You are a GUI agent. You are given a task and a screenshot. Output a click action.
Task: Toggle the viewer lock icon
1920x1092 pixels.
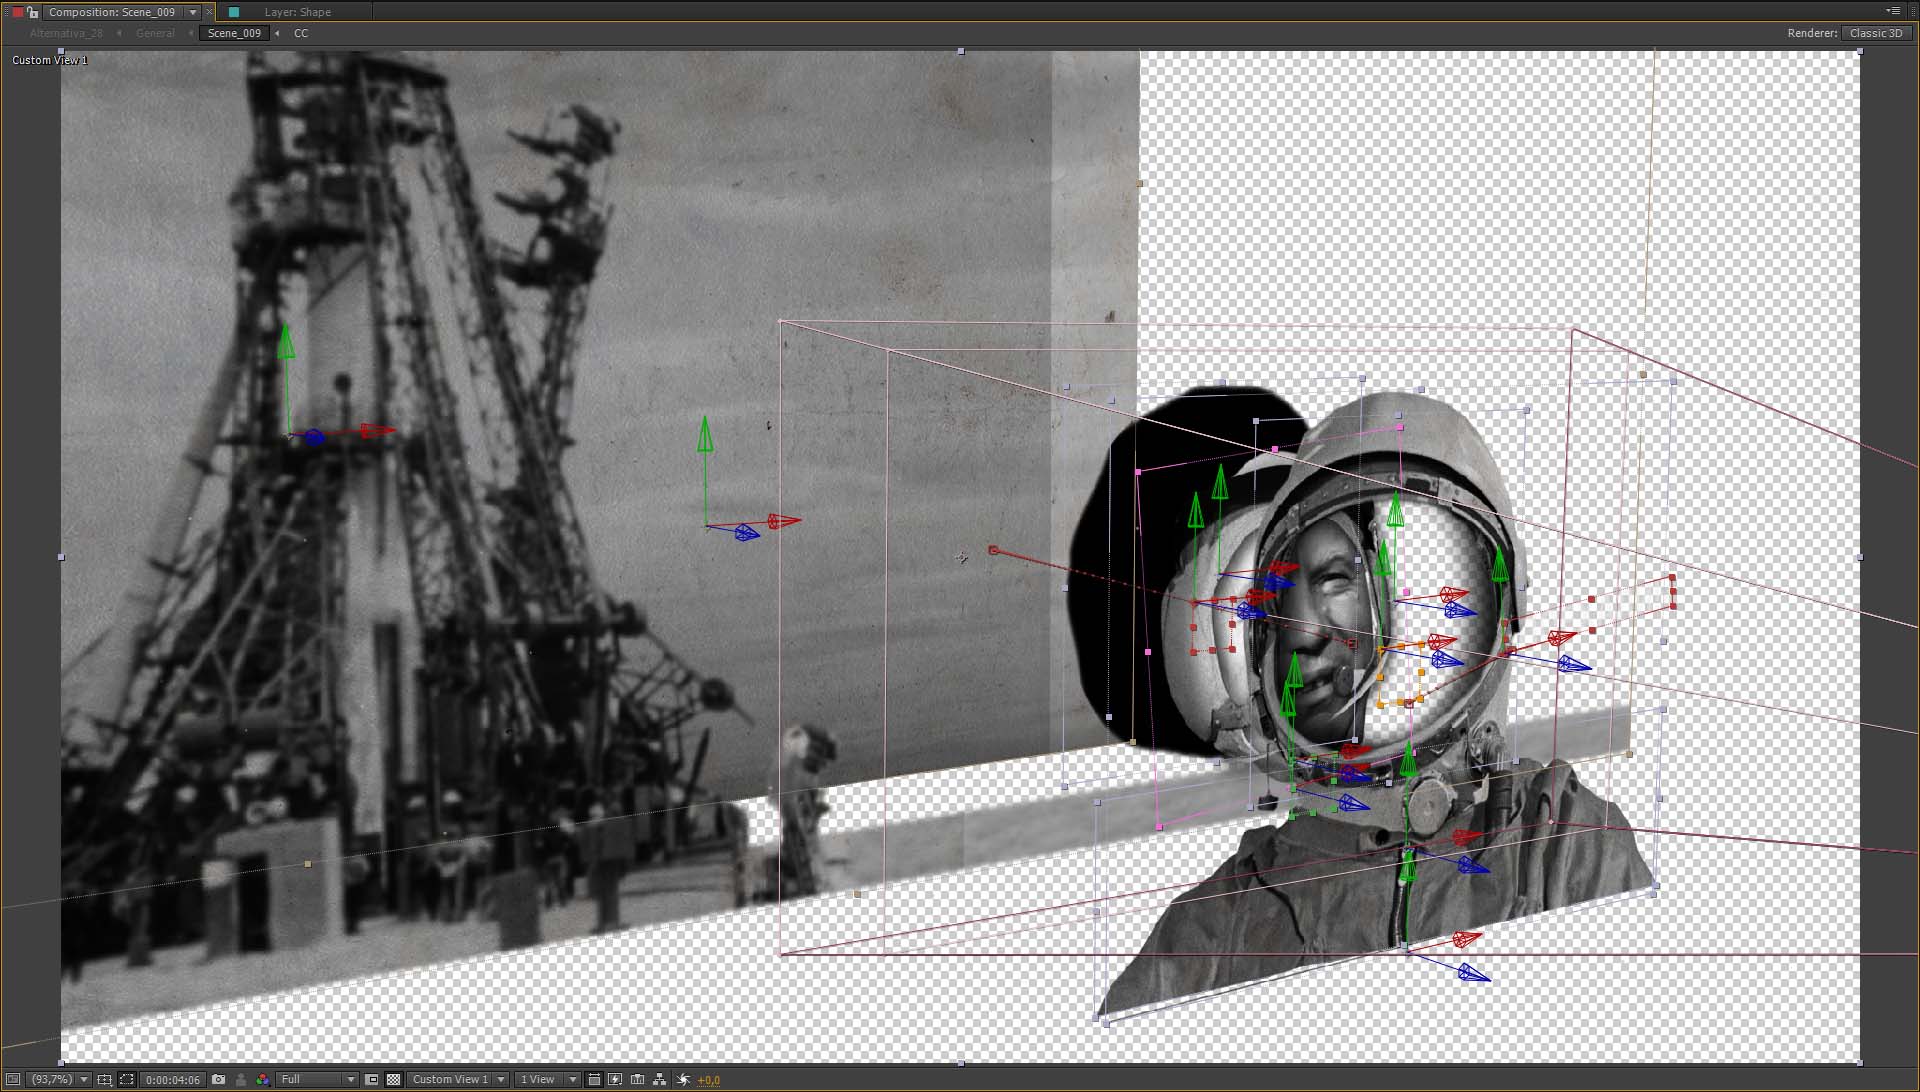click(x=33, y=12)
